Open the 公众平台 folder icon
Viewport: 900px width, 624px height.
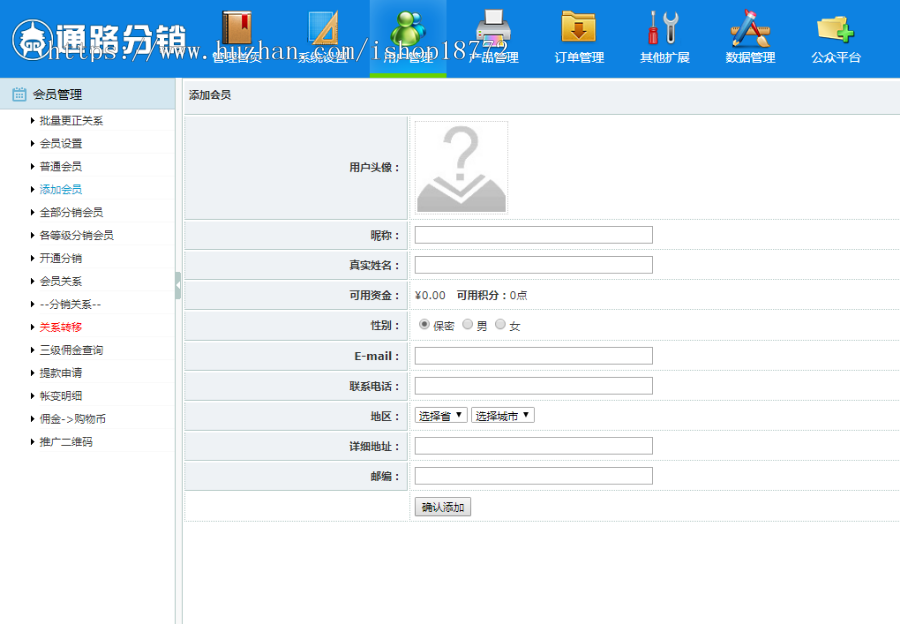coord(835,30)
